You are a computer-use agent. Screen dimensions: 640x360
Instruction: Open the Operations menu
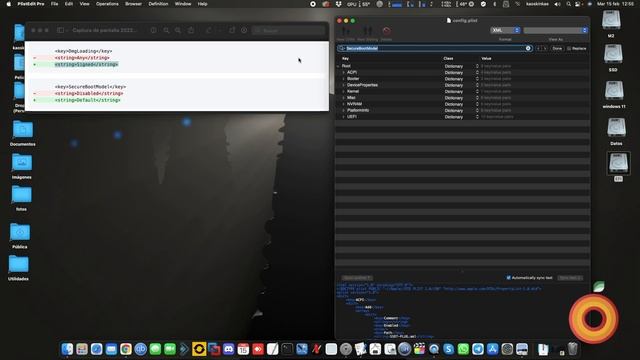107,4
